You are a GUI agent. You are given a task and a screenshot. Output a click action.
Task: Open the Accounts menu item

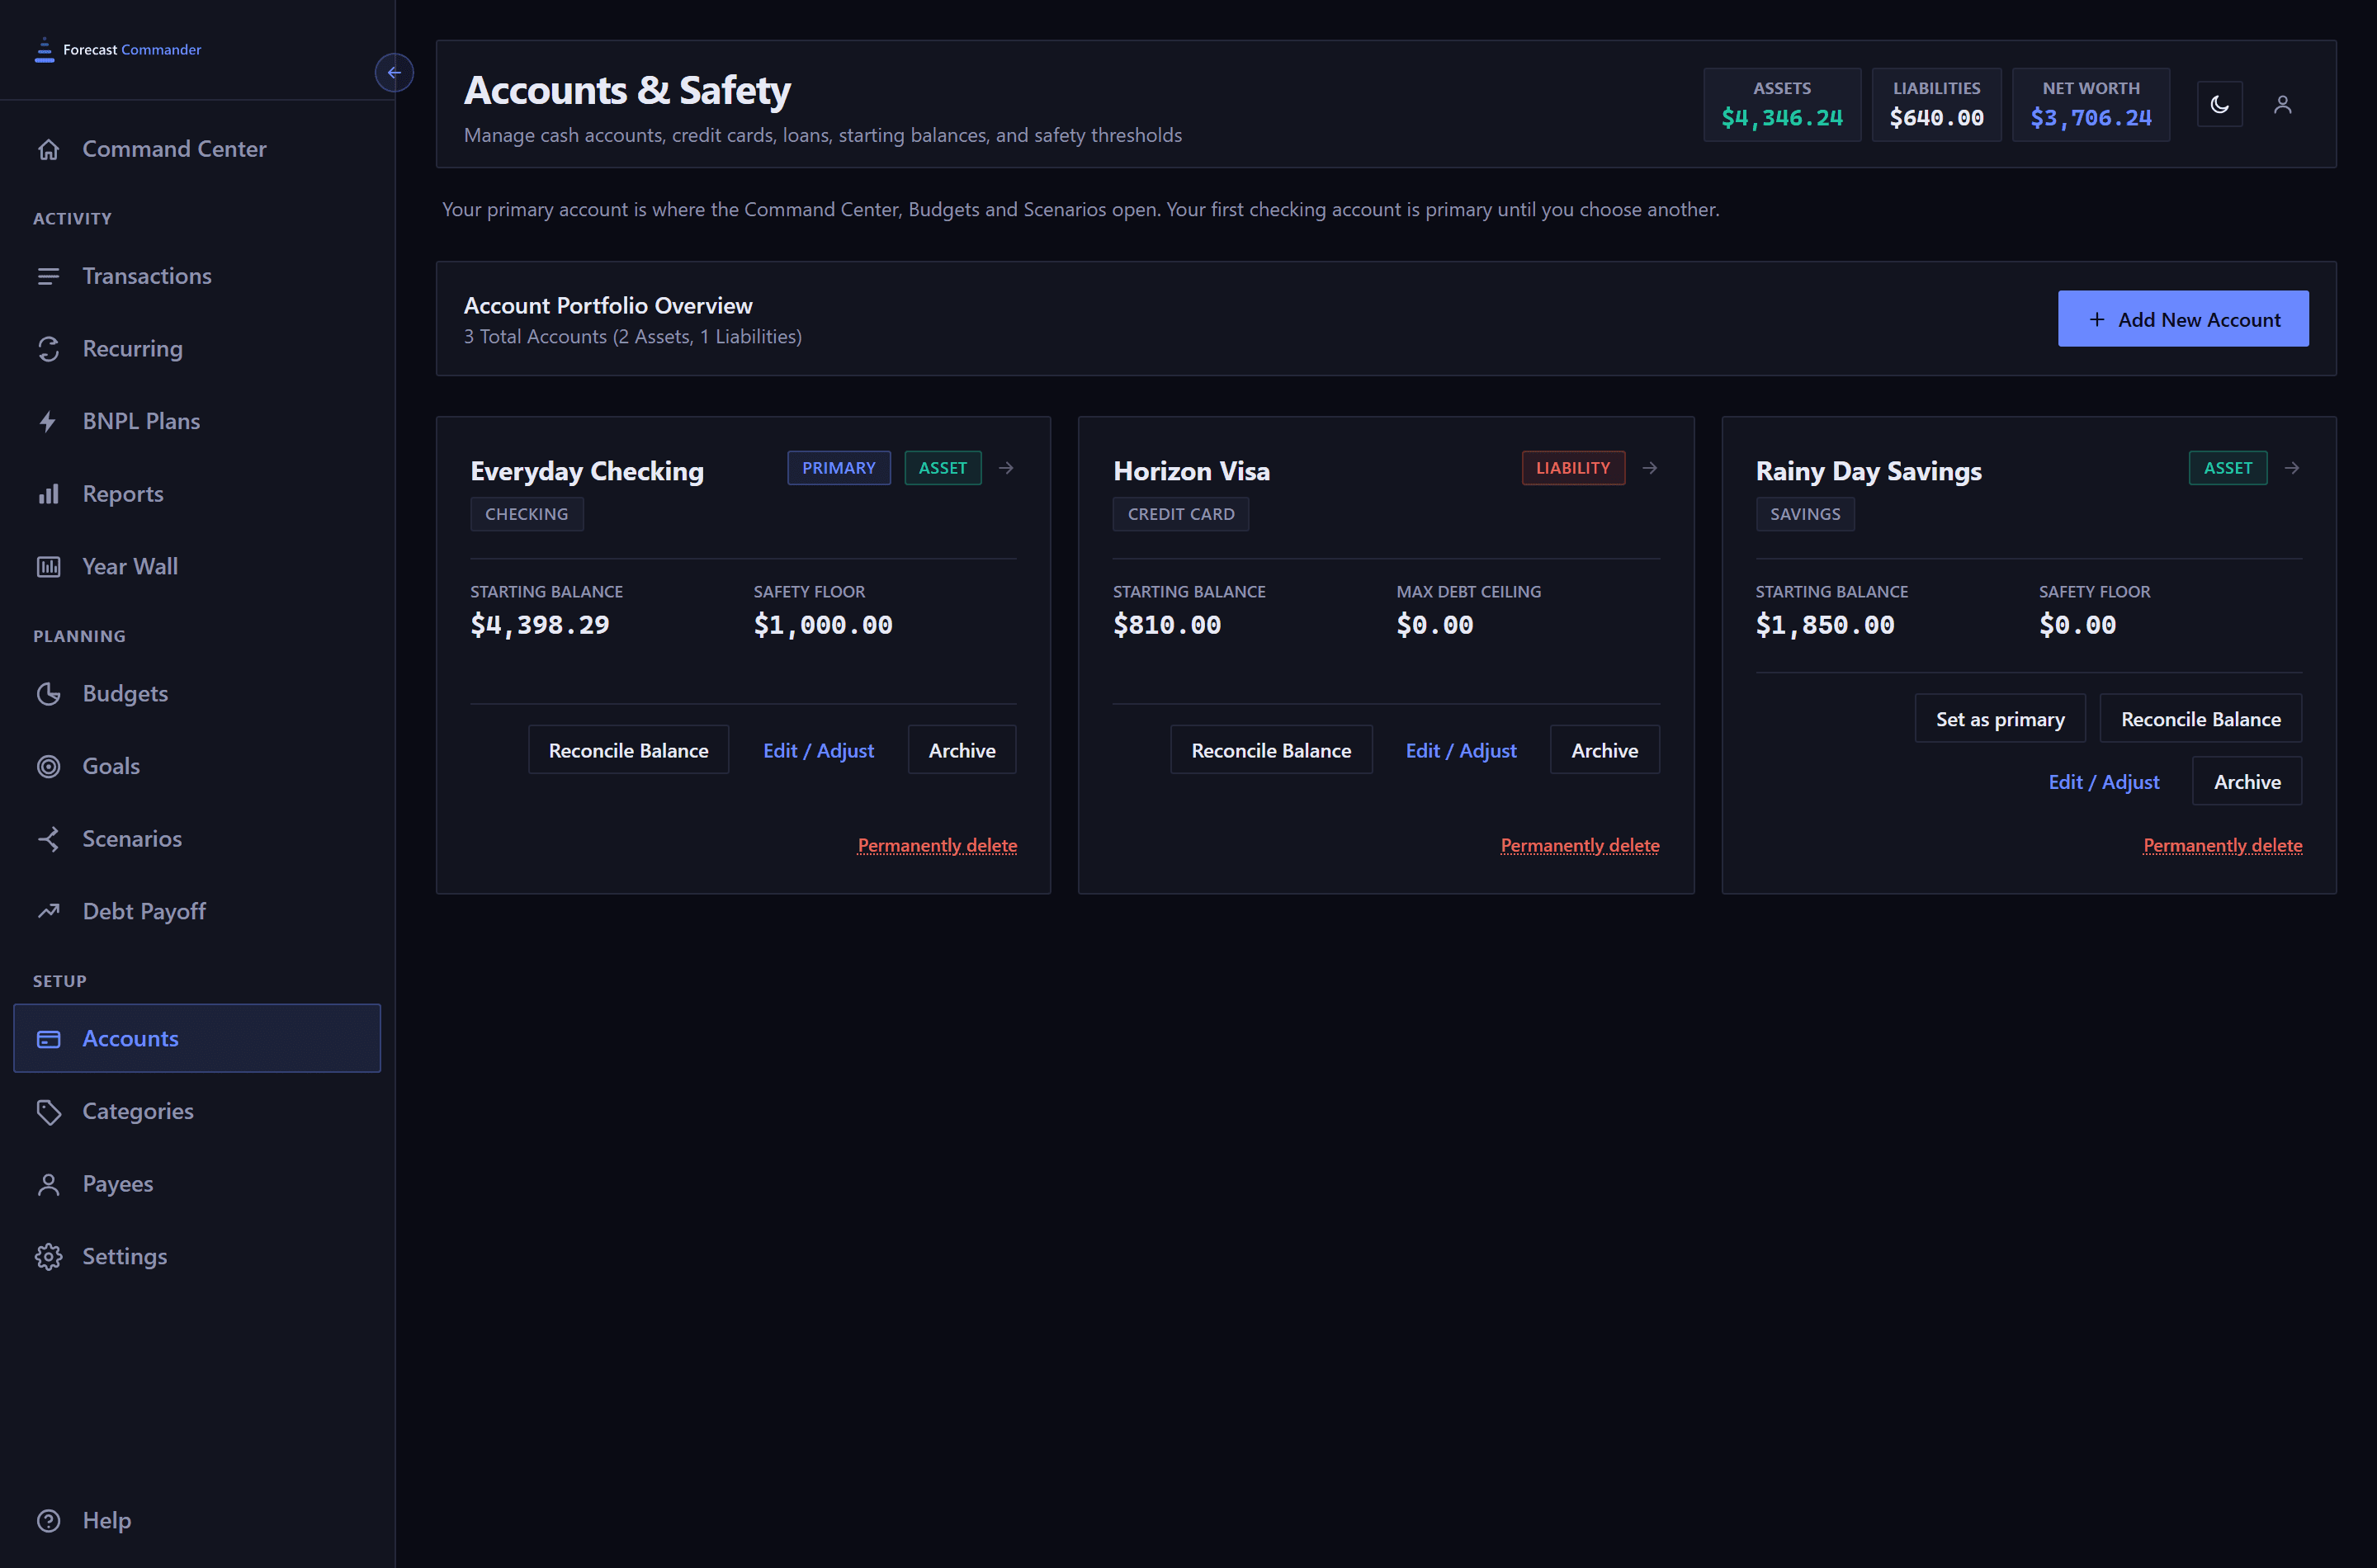197,1038
